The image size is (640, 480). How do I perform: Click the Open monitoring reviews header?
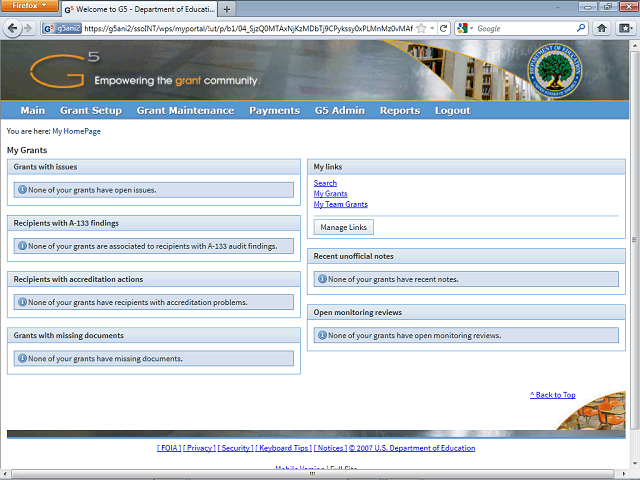coord(466,313)
